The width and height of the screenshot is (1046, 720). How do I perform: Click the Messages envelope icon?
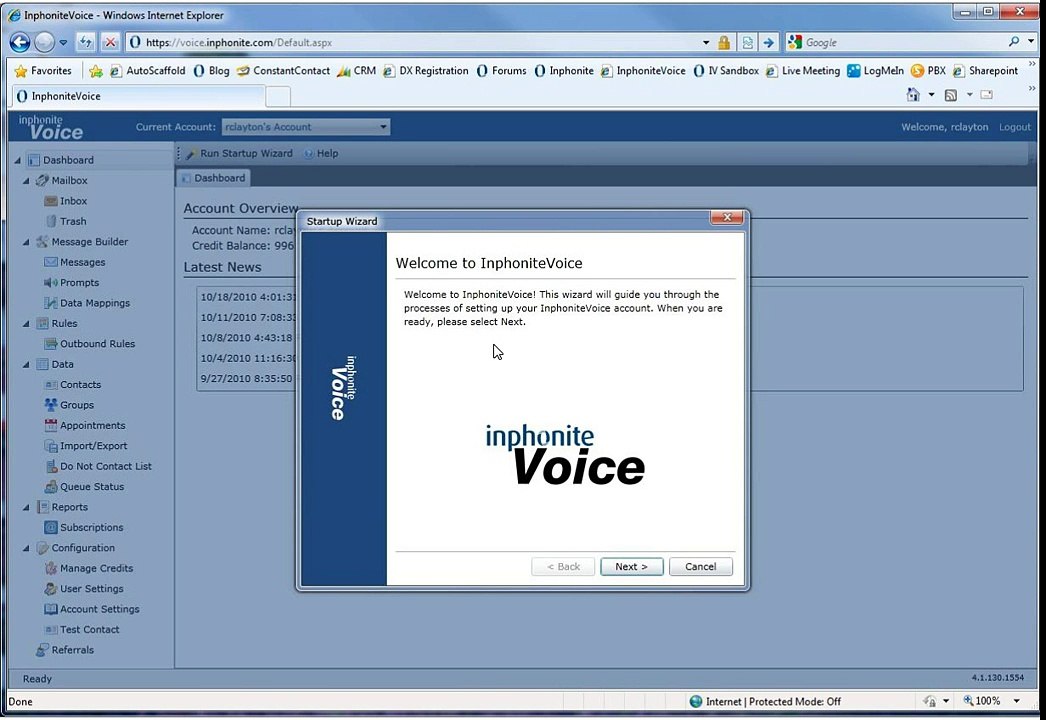coord(51,262)
